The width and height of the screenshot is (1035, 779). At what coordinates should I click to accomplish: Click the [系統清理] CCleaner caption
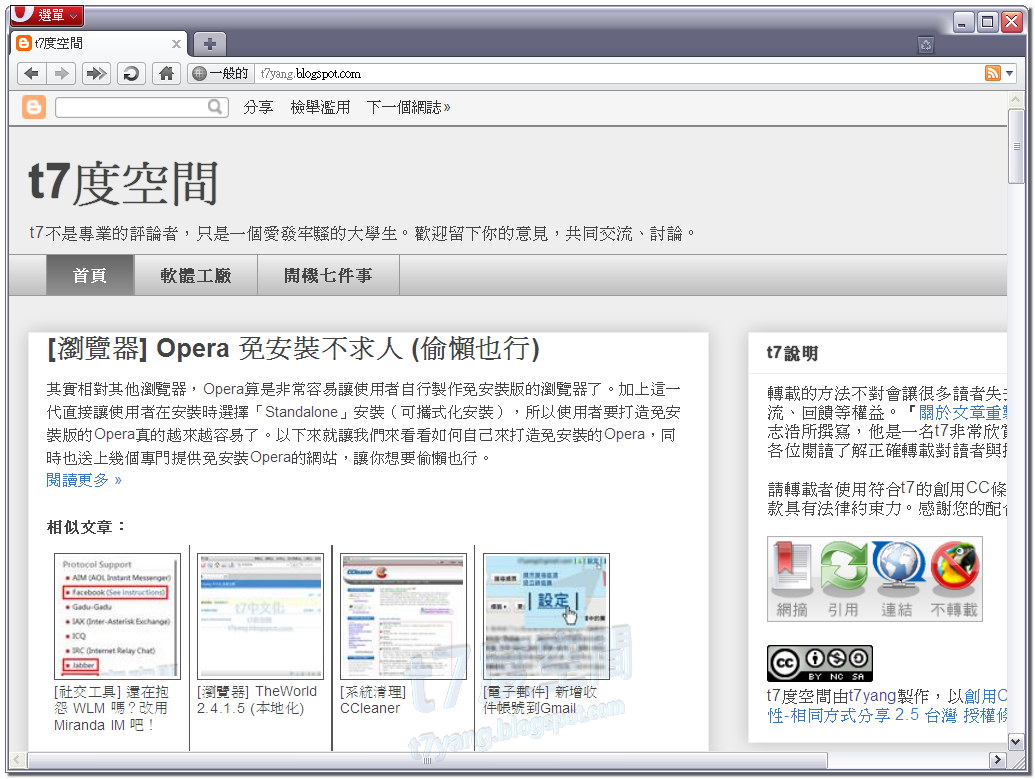pyautogui.click(x=373, y=700)
